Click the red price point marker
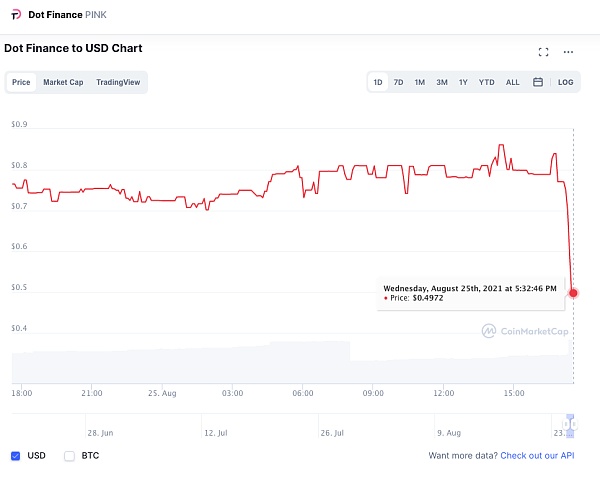 (573, 293)
